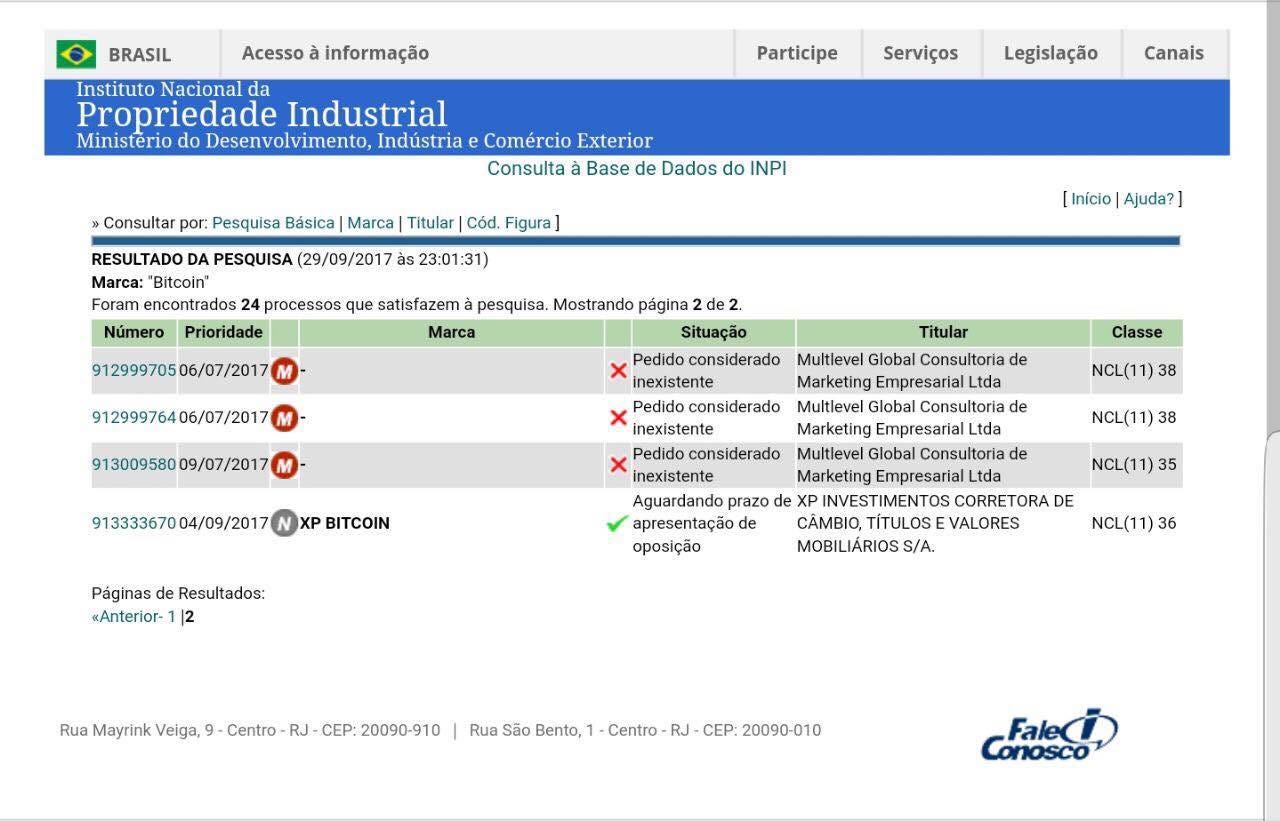This screenshot has height=821, width=1280.
Task: Click the Número column header
Action: pyautogui.click(x=134, y=333)
